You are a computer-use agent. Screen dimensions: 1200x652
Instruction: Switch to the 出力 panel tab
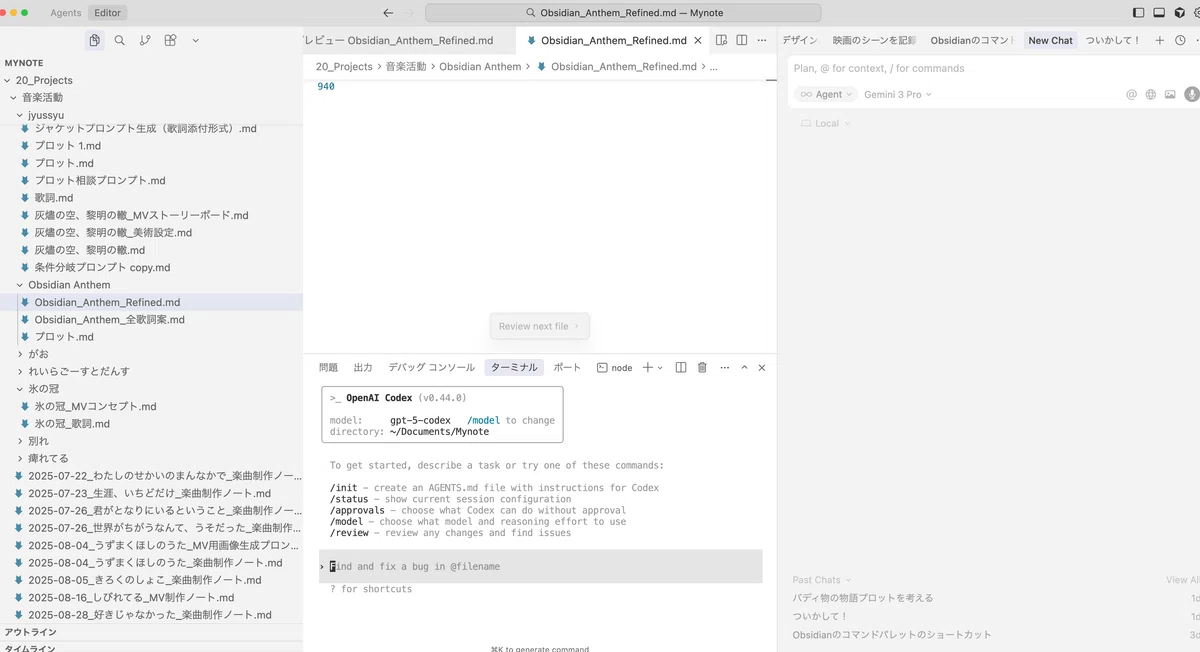coord(363,367)
